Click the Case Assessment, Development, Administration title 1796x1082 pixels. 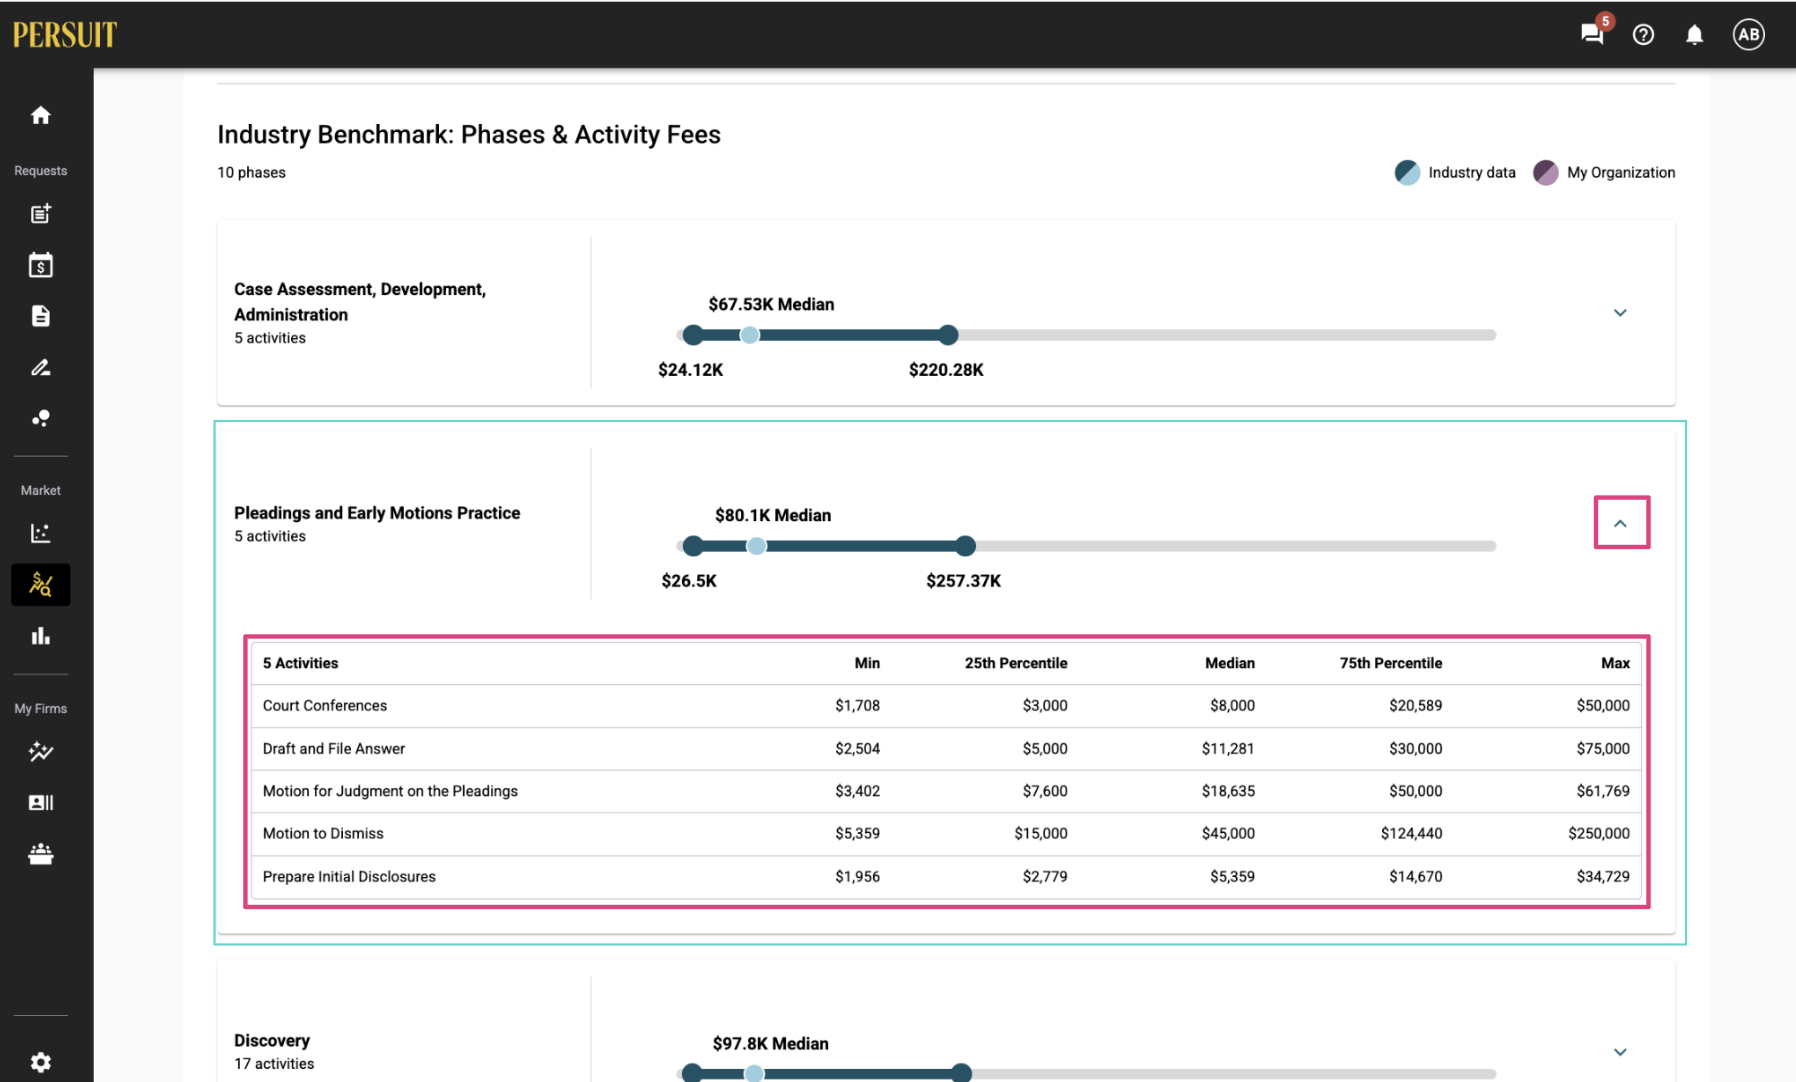pyautogui.click(x=360, y=302)
